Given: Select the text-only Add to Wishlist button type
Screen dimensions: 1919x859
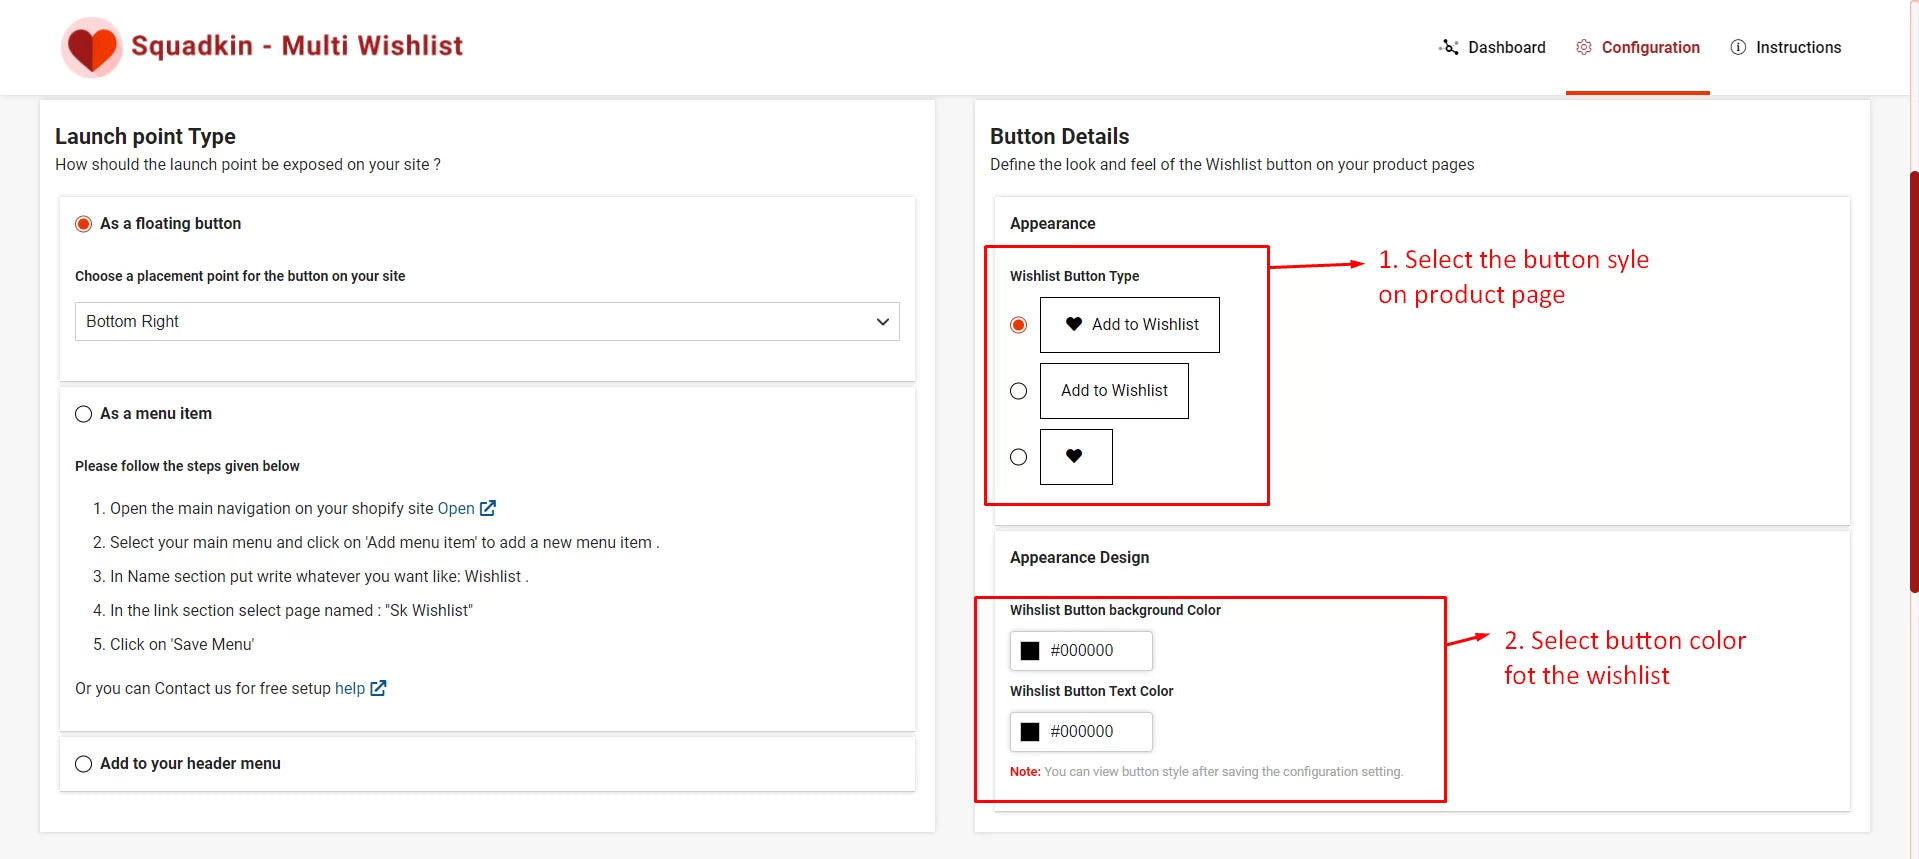Looking at the screenshot, I should coord(1019,391).
